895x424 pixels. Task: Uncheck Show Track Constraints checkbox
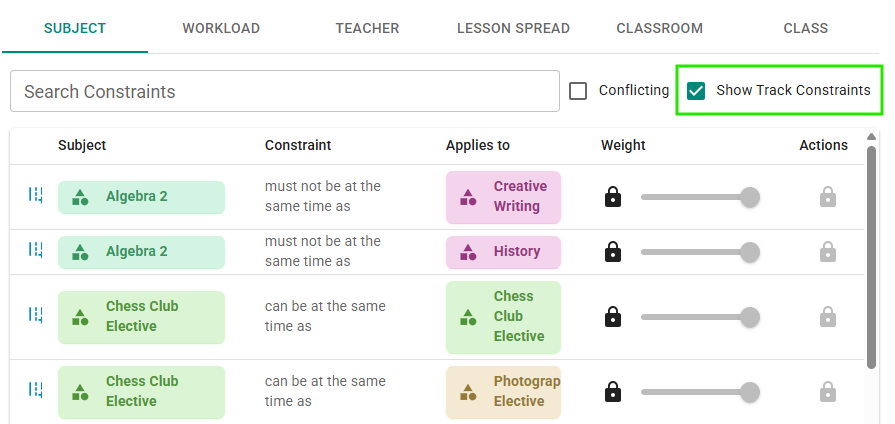[696, 91]
